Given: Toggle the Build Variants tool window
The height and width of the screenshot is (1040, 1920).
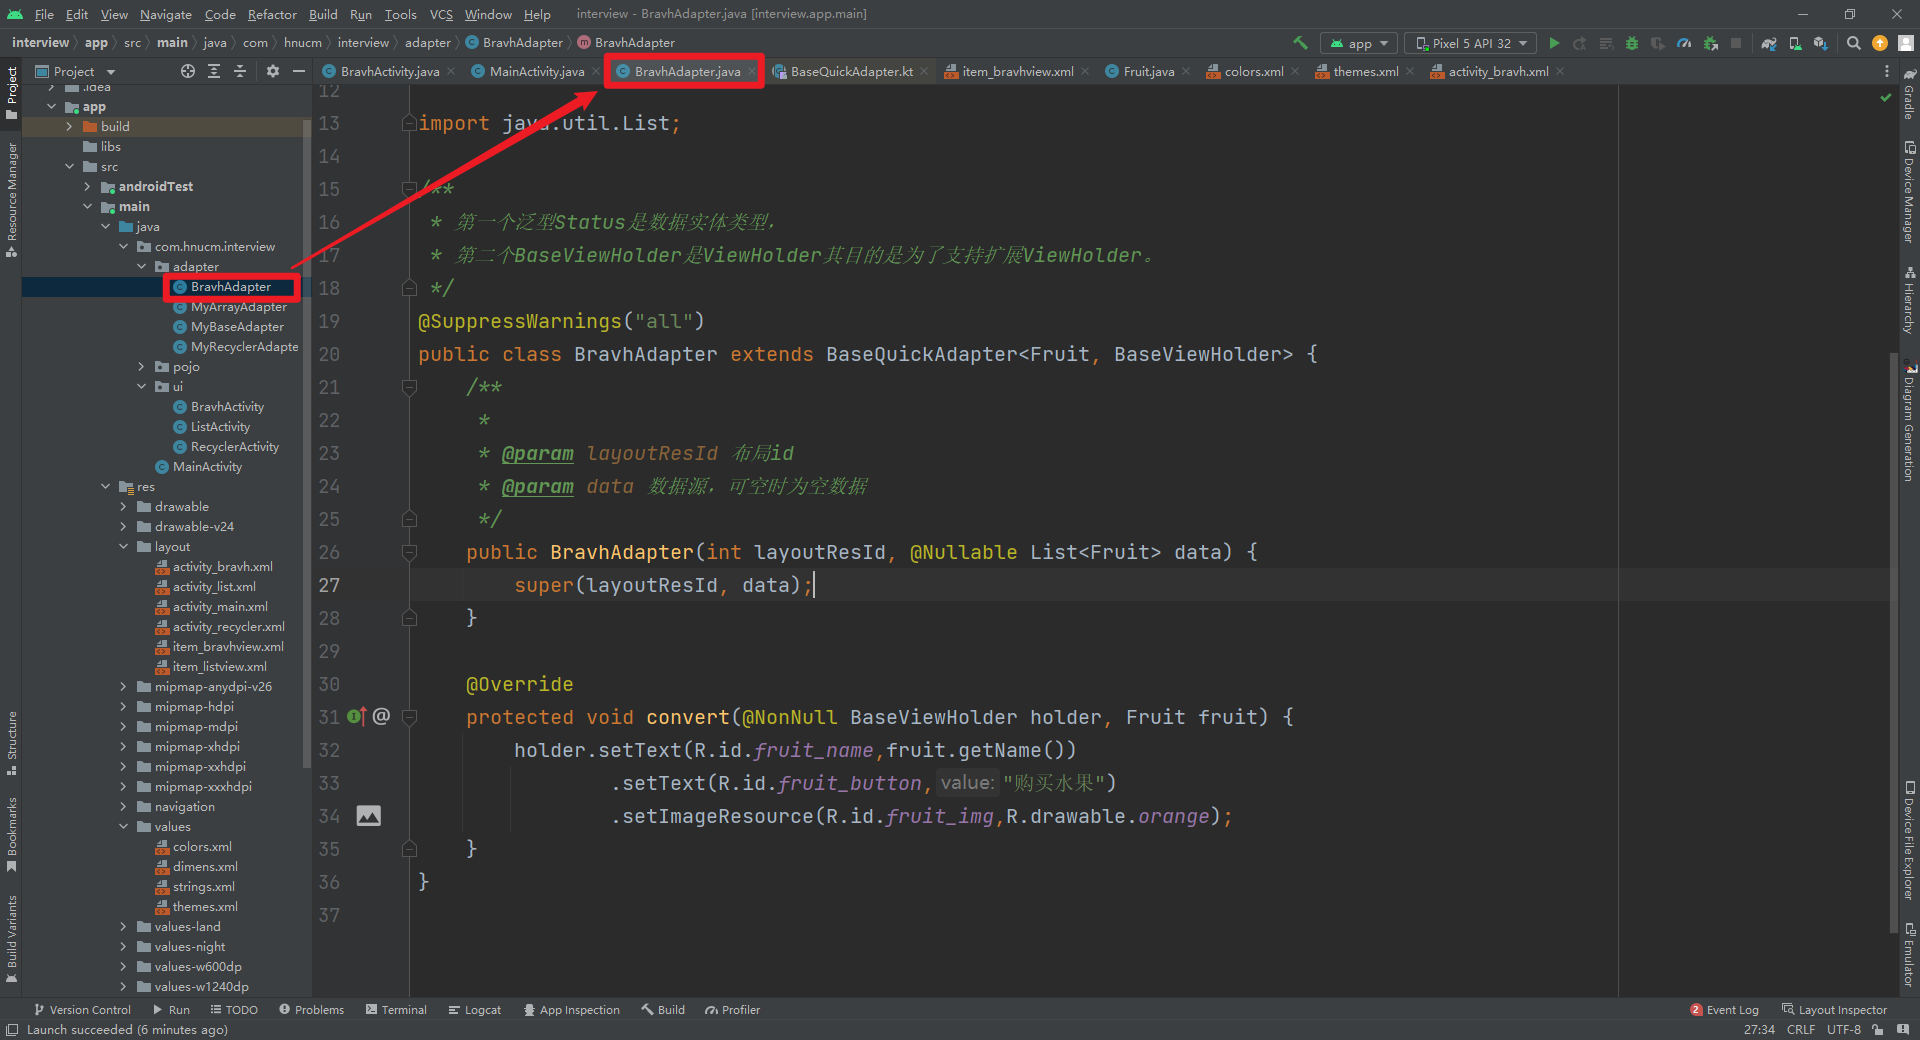Looking at the screenshot, I should (12, 938).
